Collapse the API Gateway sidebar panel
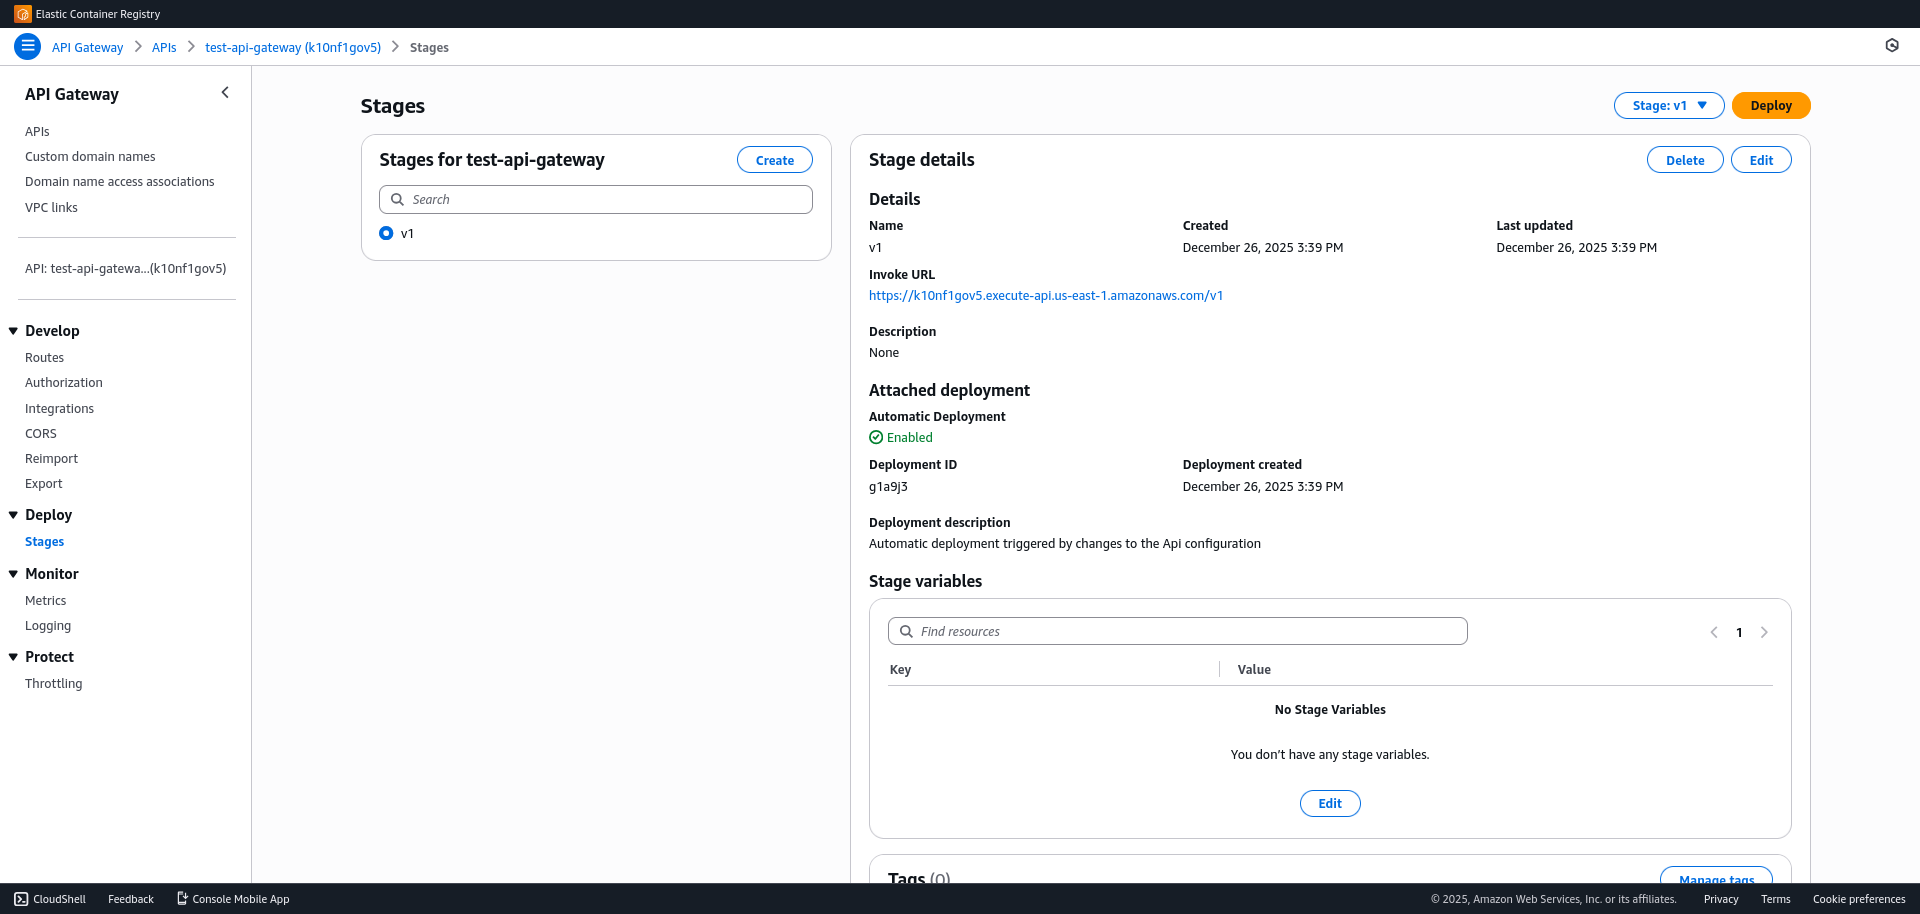This screenshot has height=914, width=1920. (225, 92)
